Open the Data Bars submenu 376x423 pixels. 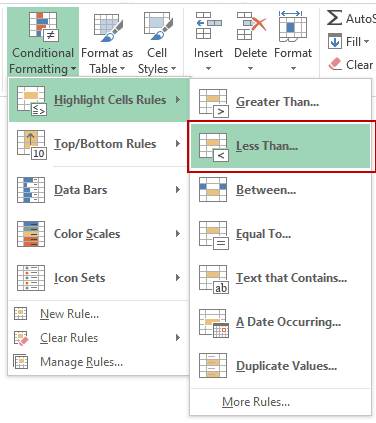[x=99, y=190]
